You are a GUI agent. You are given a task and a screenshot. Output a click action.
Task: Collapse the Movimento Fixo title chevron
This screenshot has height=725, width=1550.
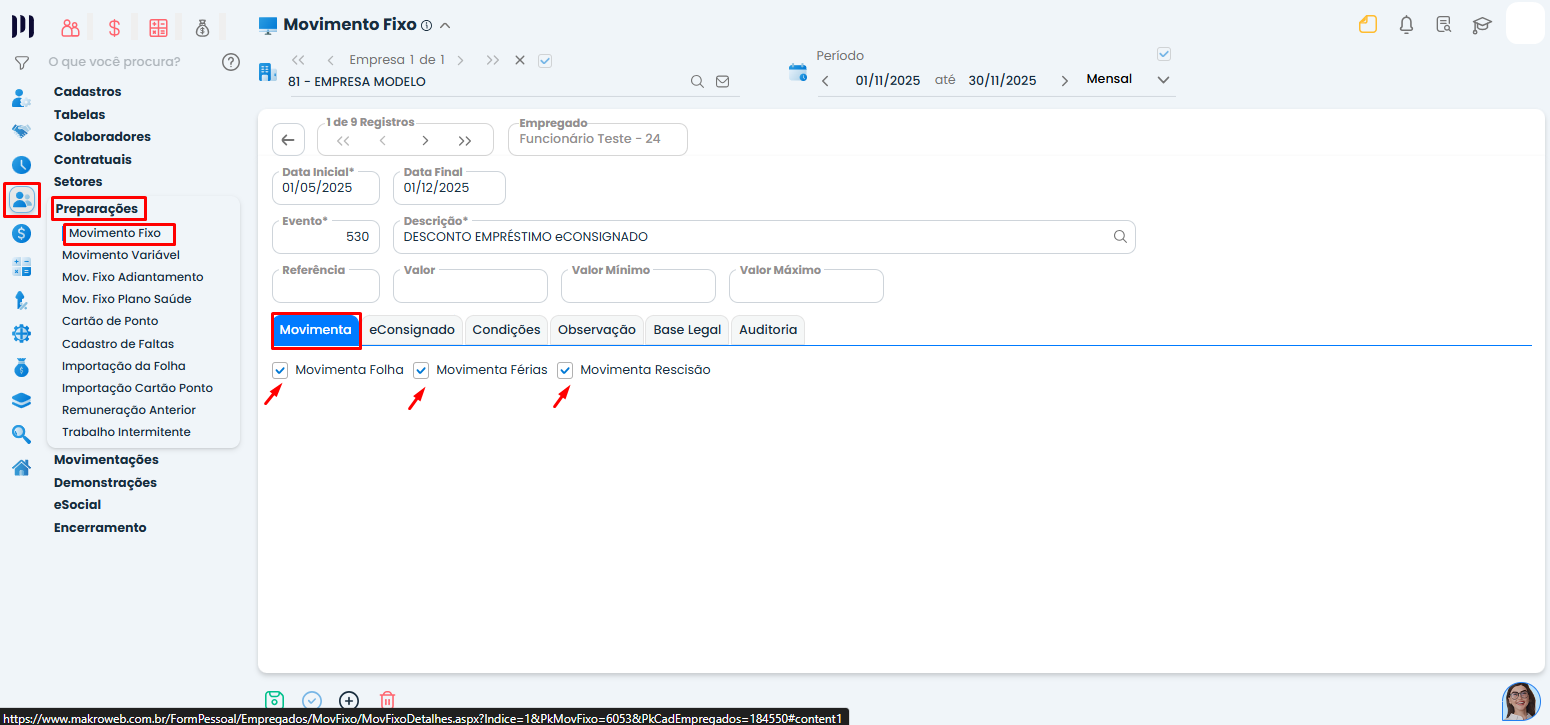(x=445, y=25)
